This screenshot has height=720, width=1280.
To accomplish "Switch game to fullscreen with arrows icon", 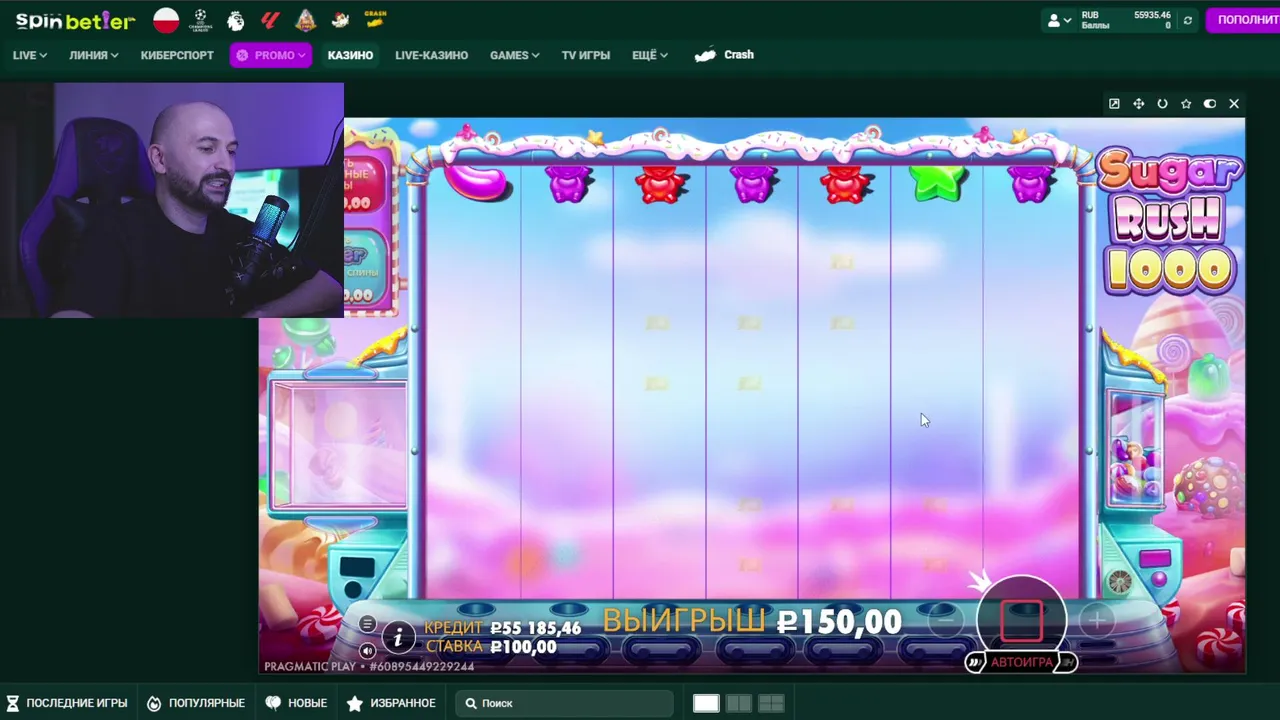I will (1138, 104).
